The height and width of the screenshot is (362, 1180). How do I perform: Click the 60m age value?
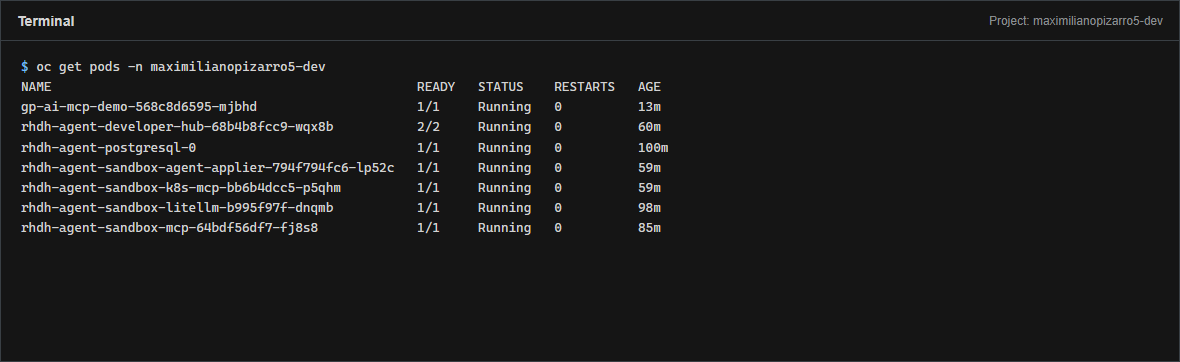(x=649, y=127)
